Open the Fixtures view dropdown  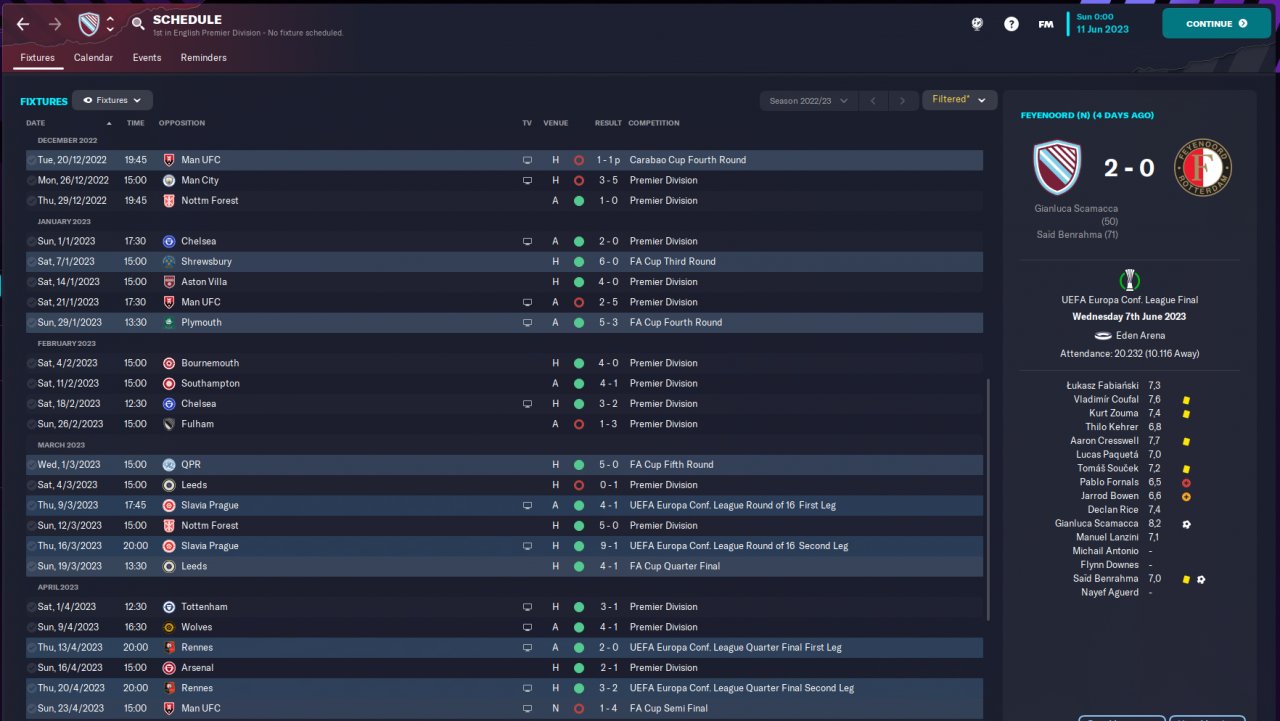112,100
